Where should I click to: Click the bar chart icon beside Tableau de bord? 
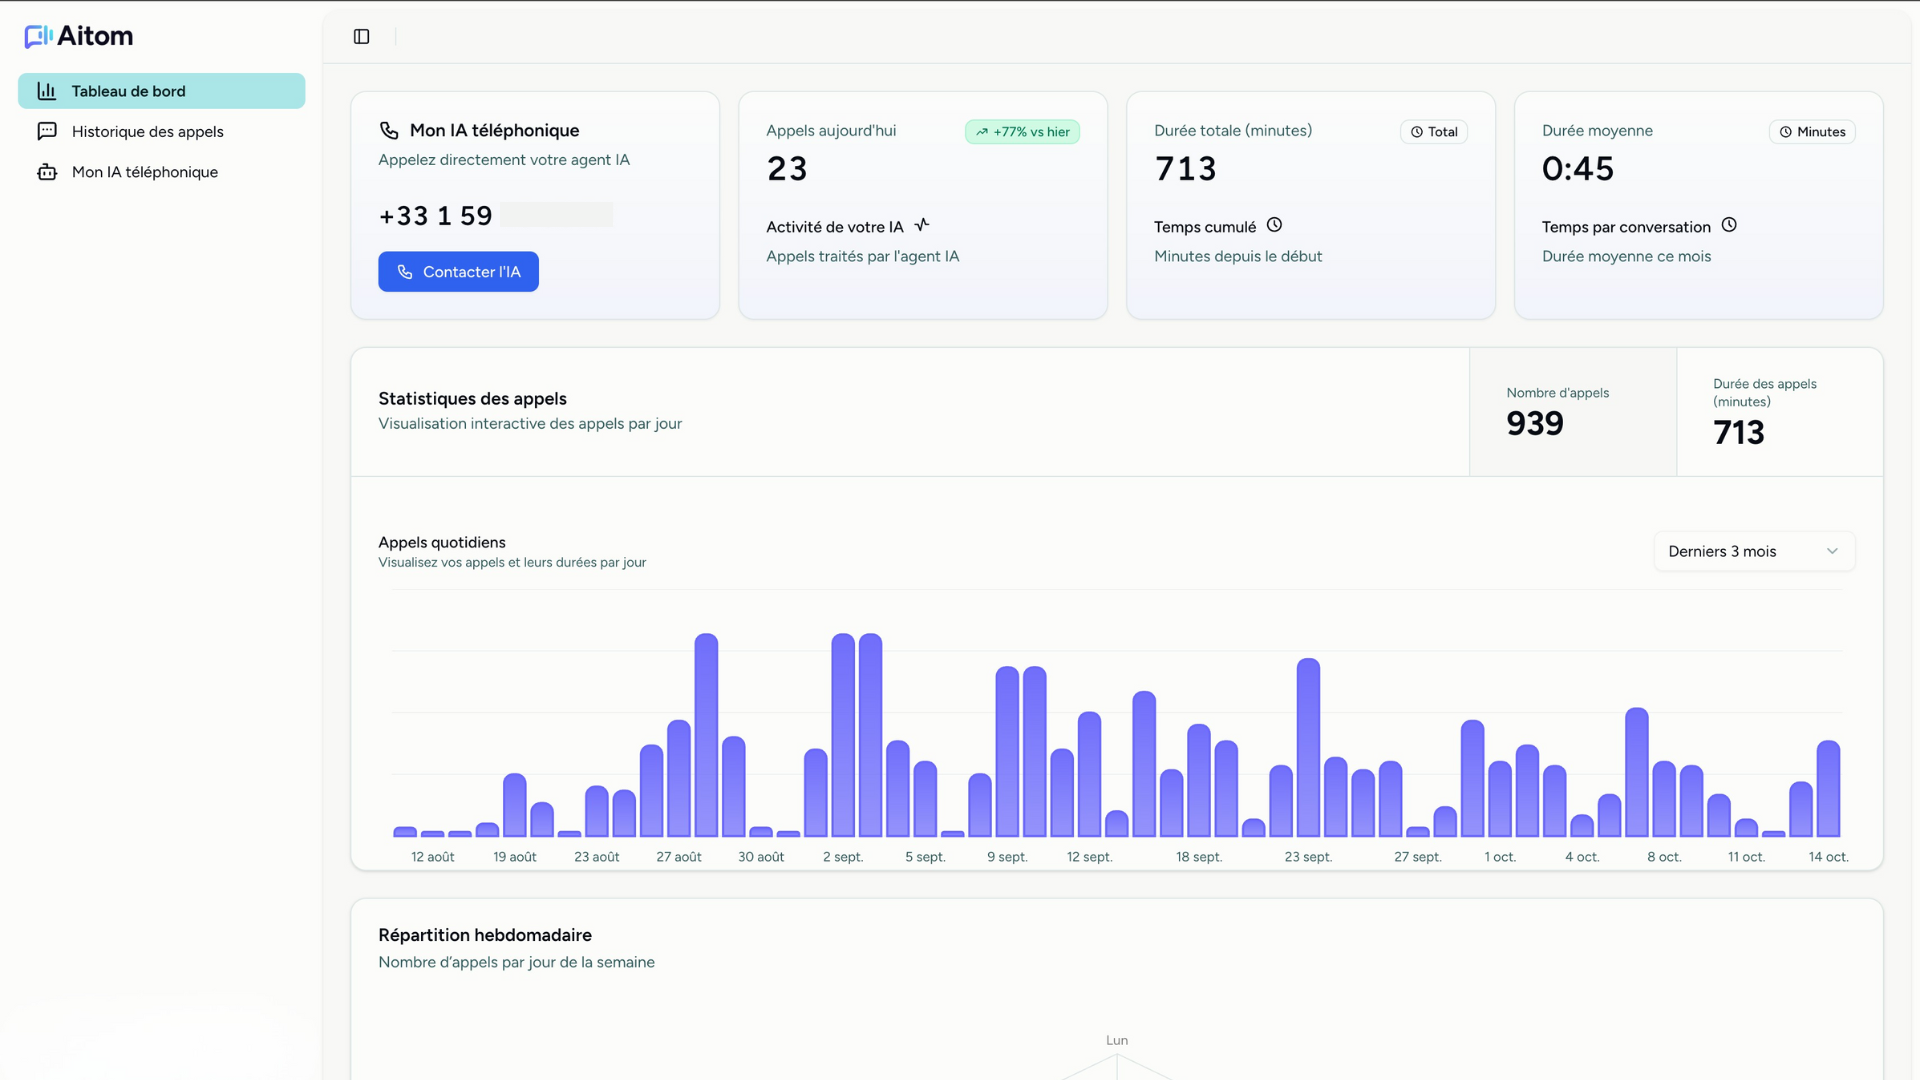coord(47,91)
